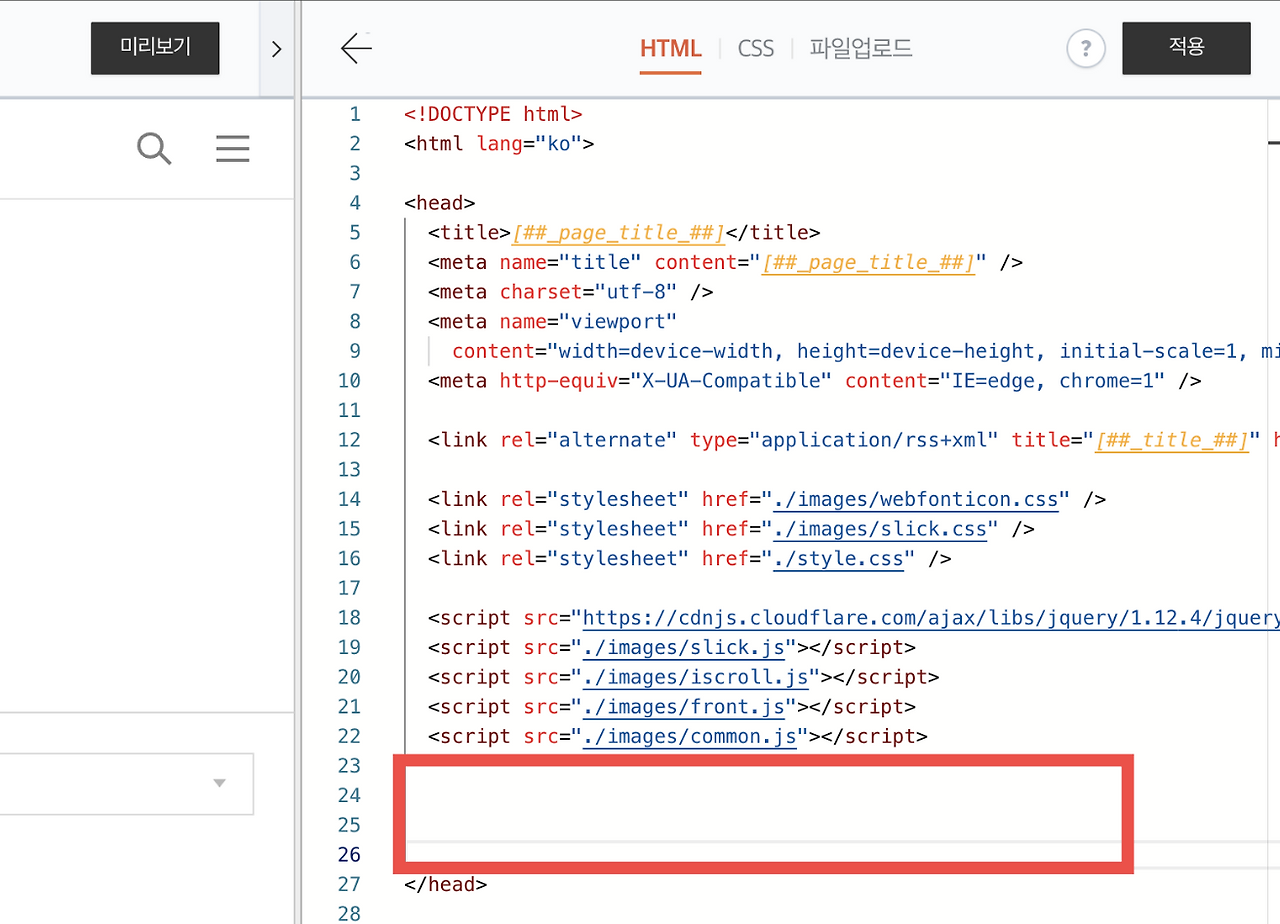1280x924 pixels.
Task: Click the 적용 apply button
Action: 1186,48
